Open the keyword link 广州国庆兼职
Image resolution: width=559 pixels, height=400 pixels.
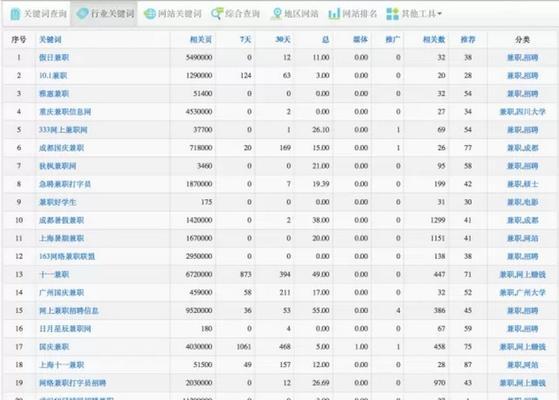click(x=62, y=293)
